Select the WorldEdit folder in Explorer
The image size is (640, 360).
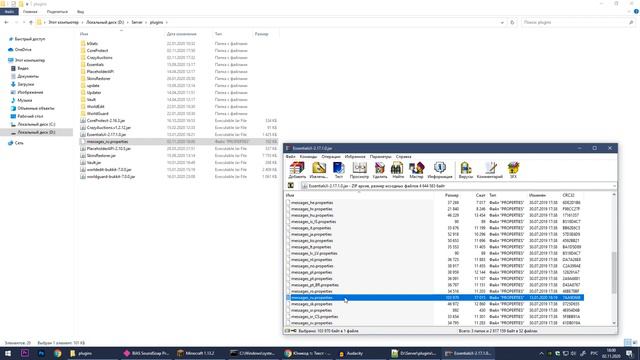coord(96,107)
